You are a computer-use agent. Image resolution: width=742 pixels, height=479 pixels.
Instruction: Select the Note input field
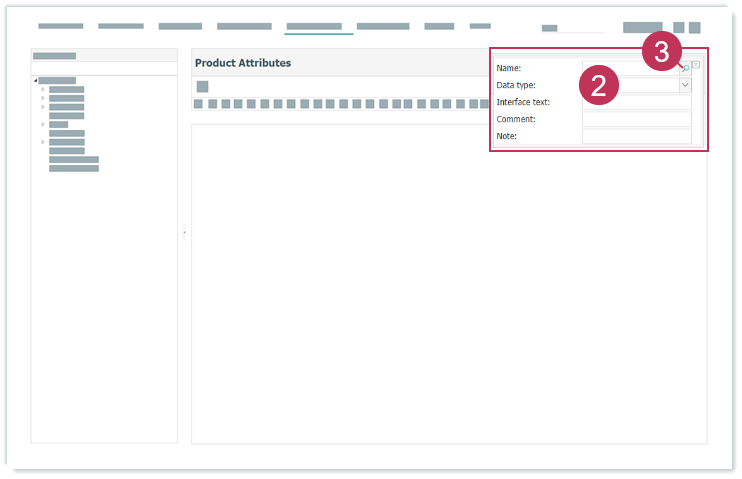click(x=636, y=136)
